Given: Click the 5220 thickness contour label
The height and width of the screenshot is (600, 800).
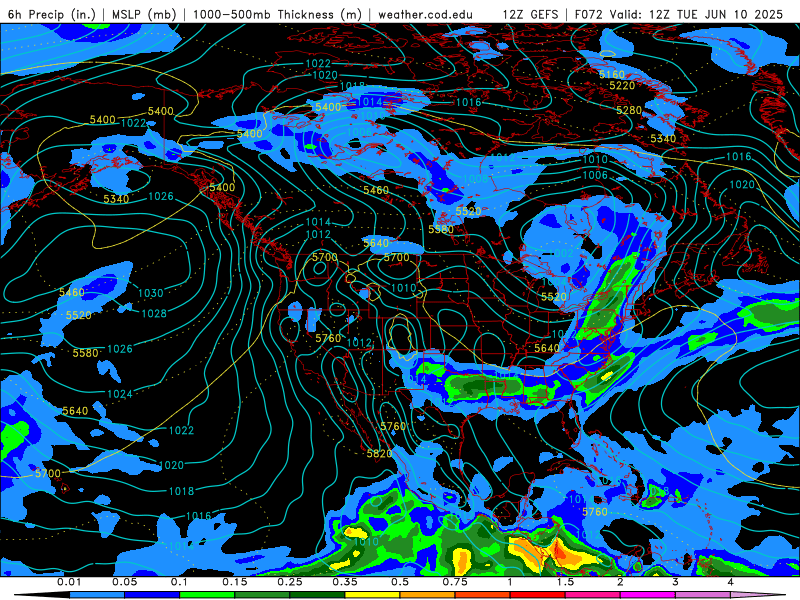Looking at the screenshot, I should coord(622,86).
